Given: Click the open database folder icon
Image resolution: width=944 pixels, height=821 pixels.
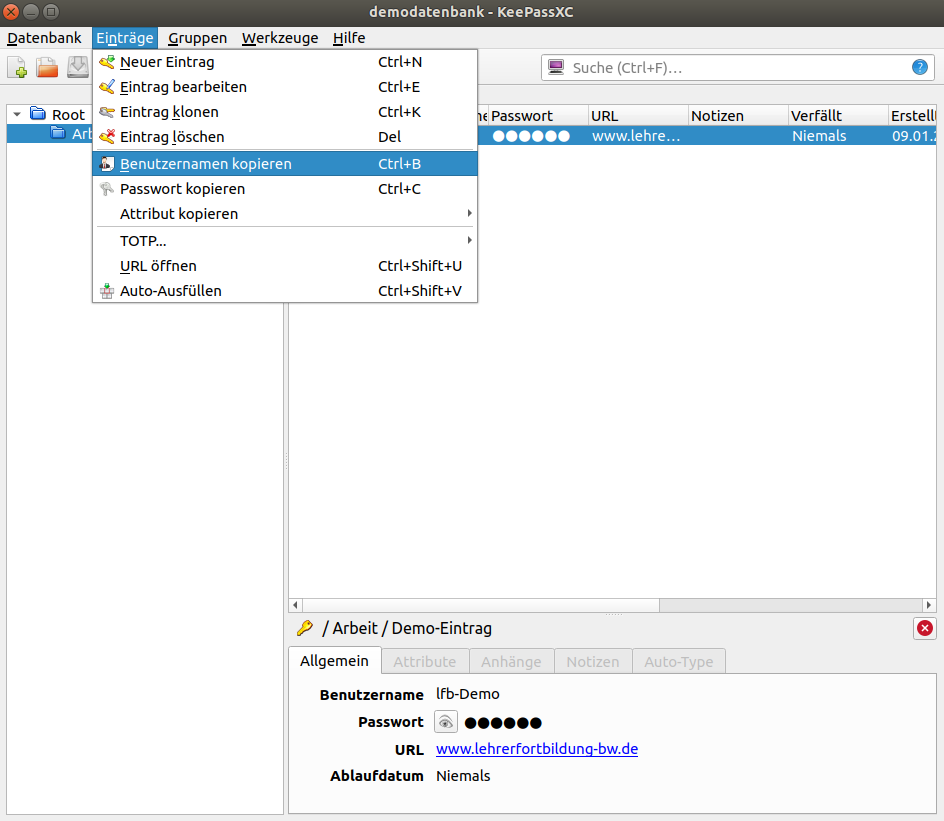Looking at the screenshot, I should tap(47, 68).
